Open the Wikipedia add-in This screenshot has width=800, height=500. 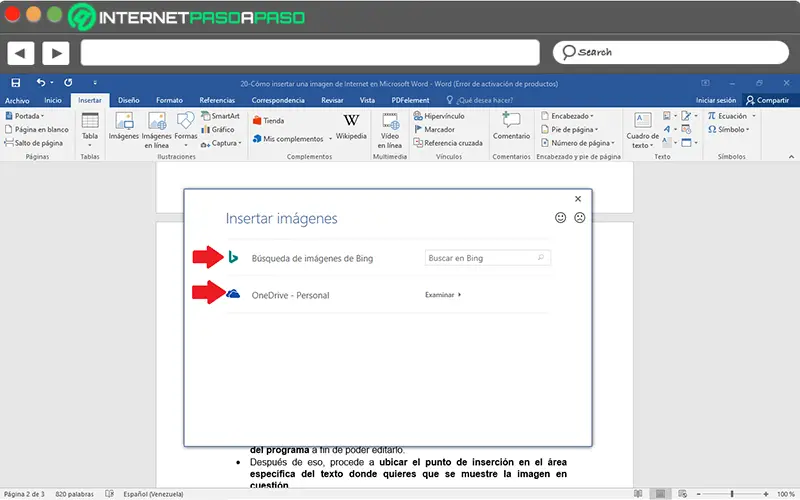click(x=351, y=127)
